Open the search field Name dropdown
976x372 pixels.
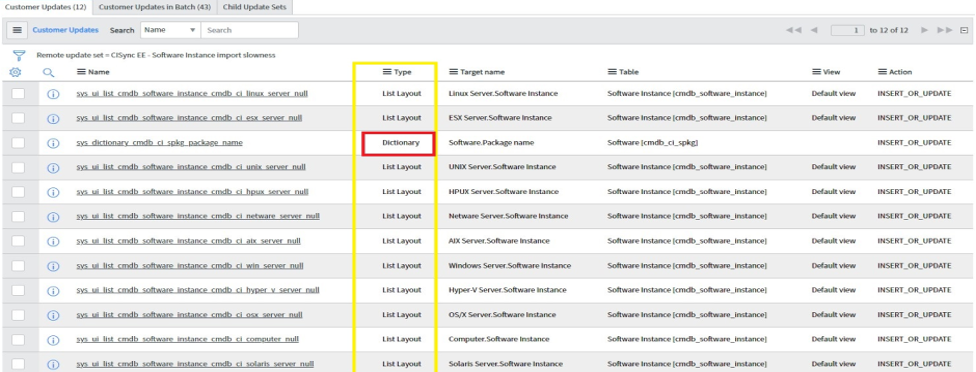click(x=170, y=30)
